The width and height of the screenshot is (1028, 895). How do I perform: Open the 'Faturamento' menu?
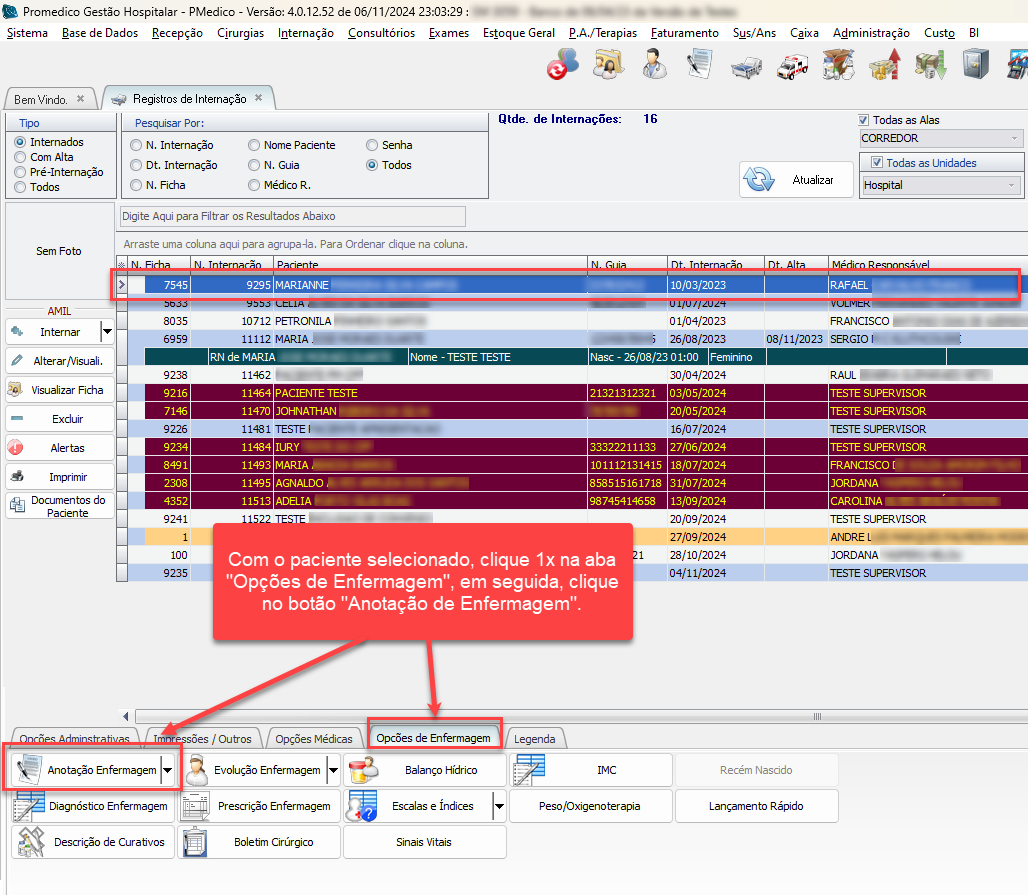pyautogui.click(x=684, y=33)
